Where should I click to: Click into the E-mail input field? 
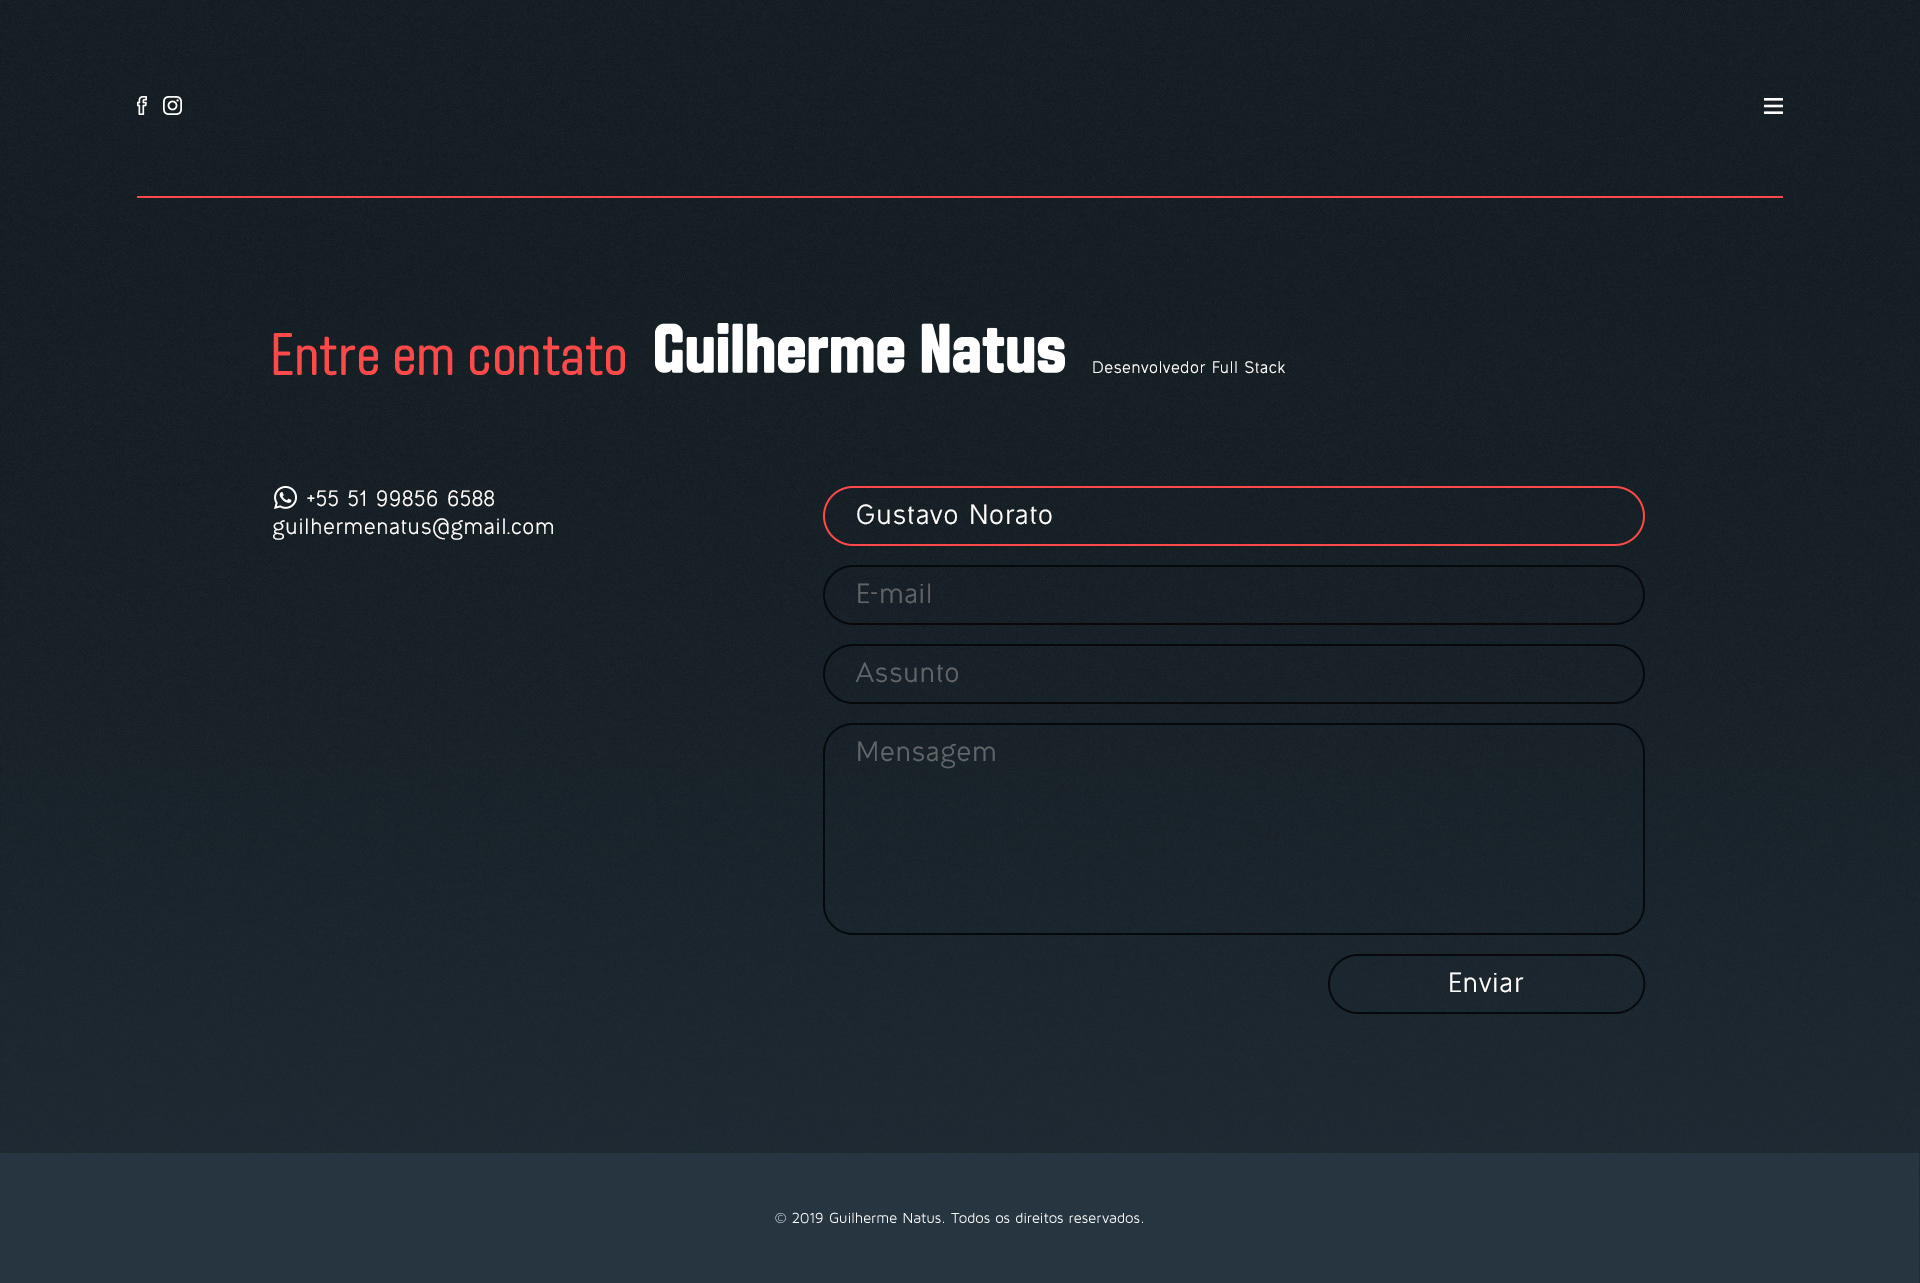(1233, 595)
